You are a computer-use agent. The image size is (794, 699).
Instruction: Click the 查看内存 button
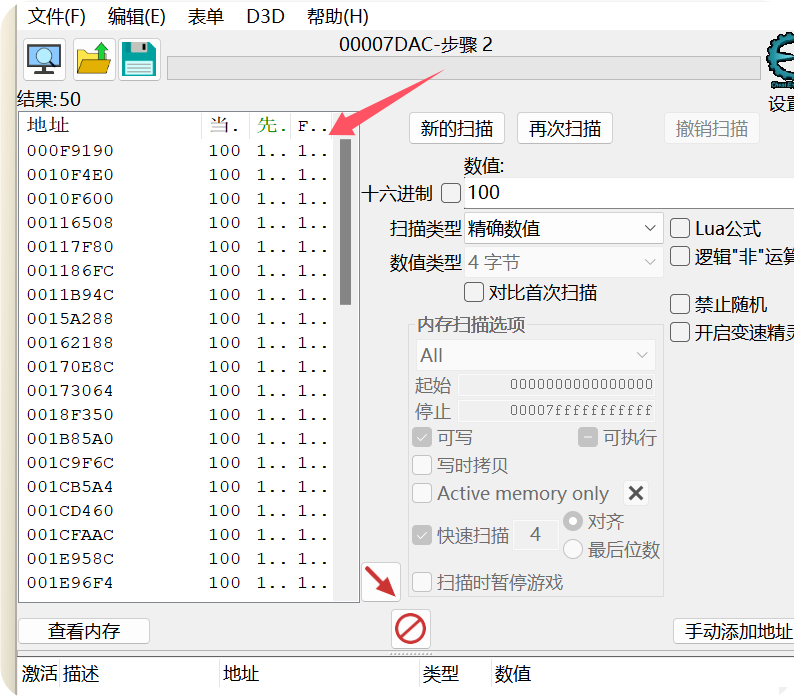tap(84, 631)
